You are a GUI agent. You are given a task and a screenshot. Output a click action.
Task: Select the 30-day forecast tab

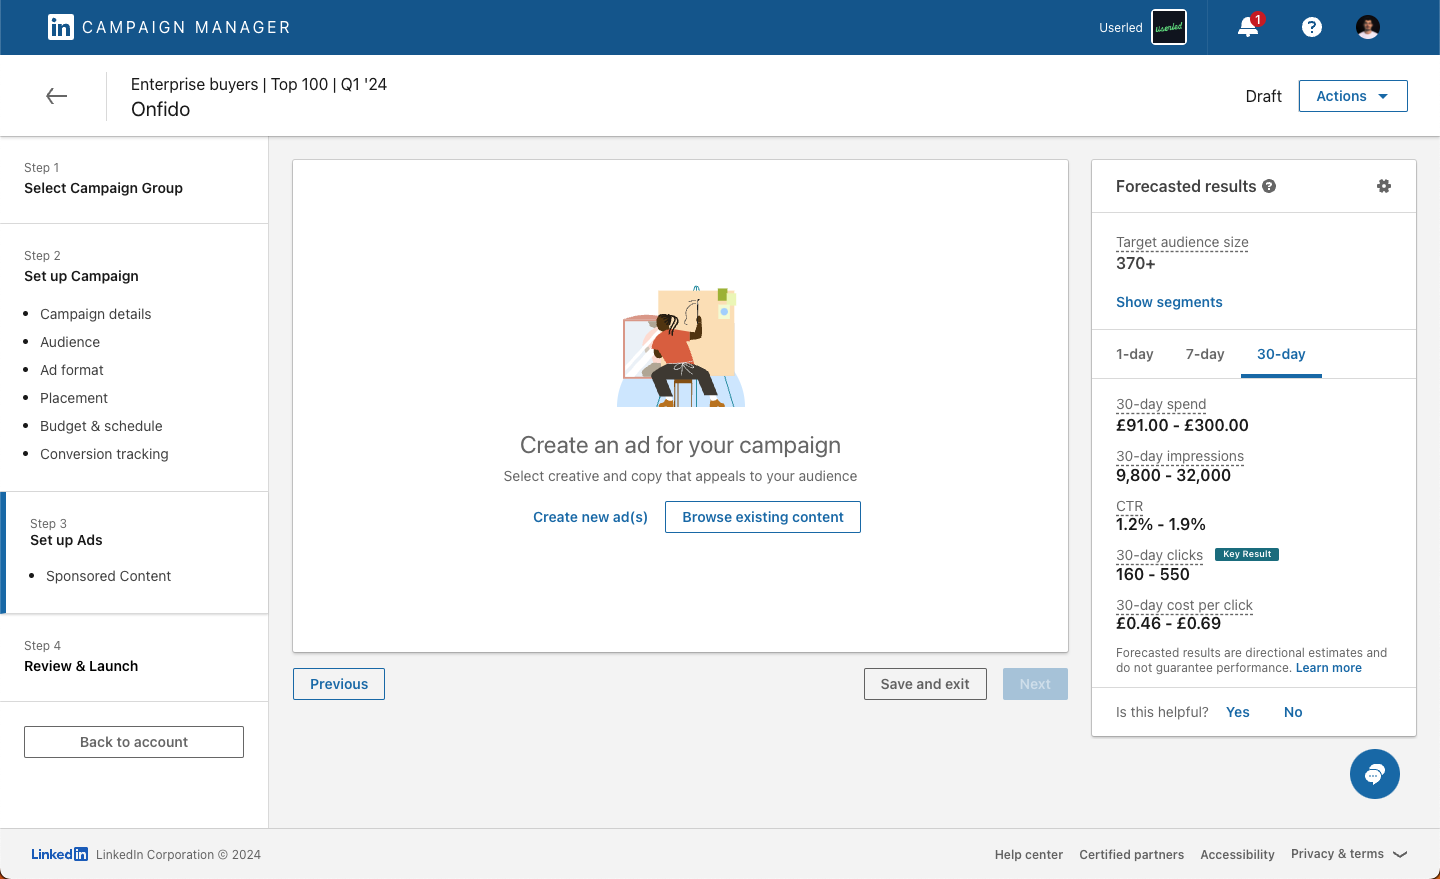1281,354
